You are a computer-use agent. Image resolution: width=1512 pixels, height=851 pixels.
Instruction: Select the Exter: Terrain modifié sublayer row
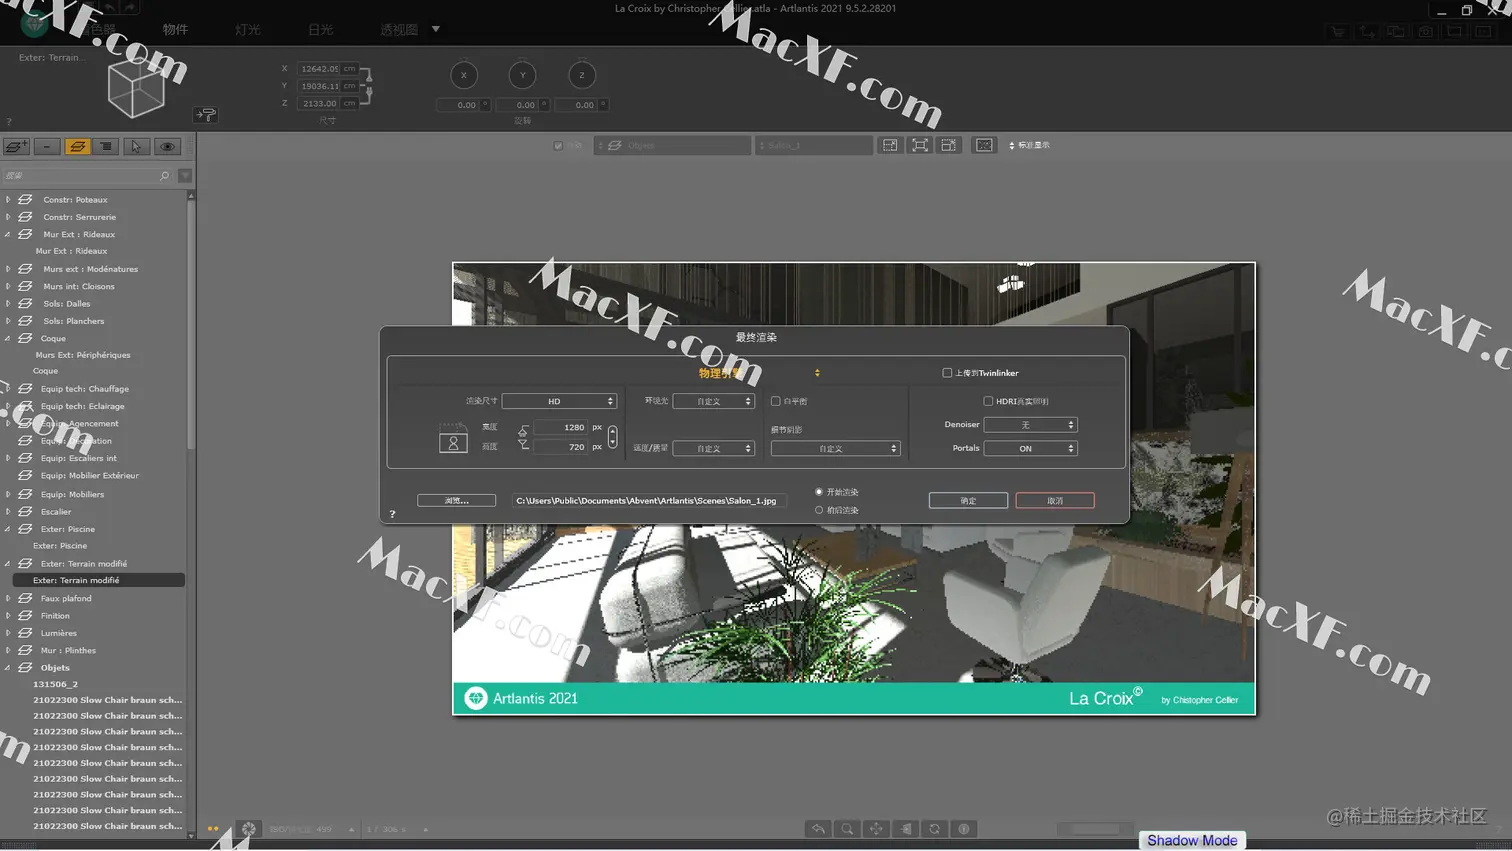coord(98,580)
